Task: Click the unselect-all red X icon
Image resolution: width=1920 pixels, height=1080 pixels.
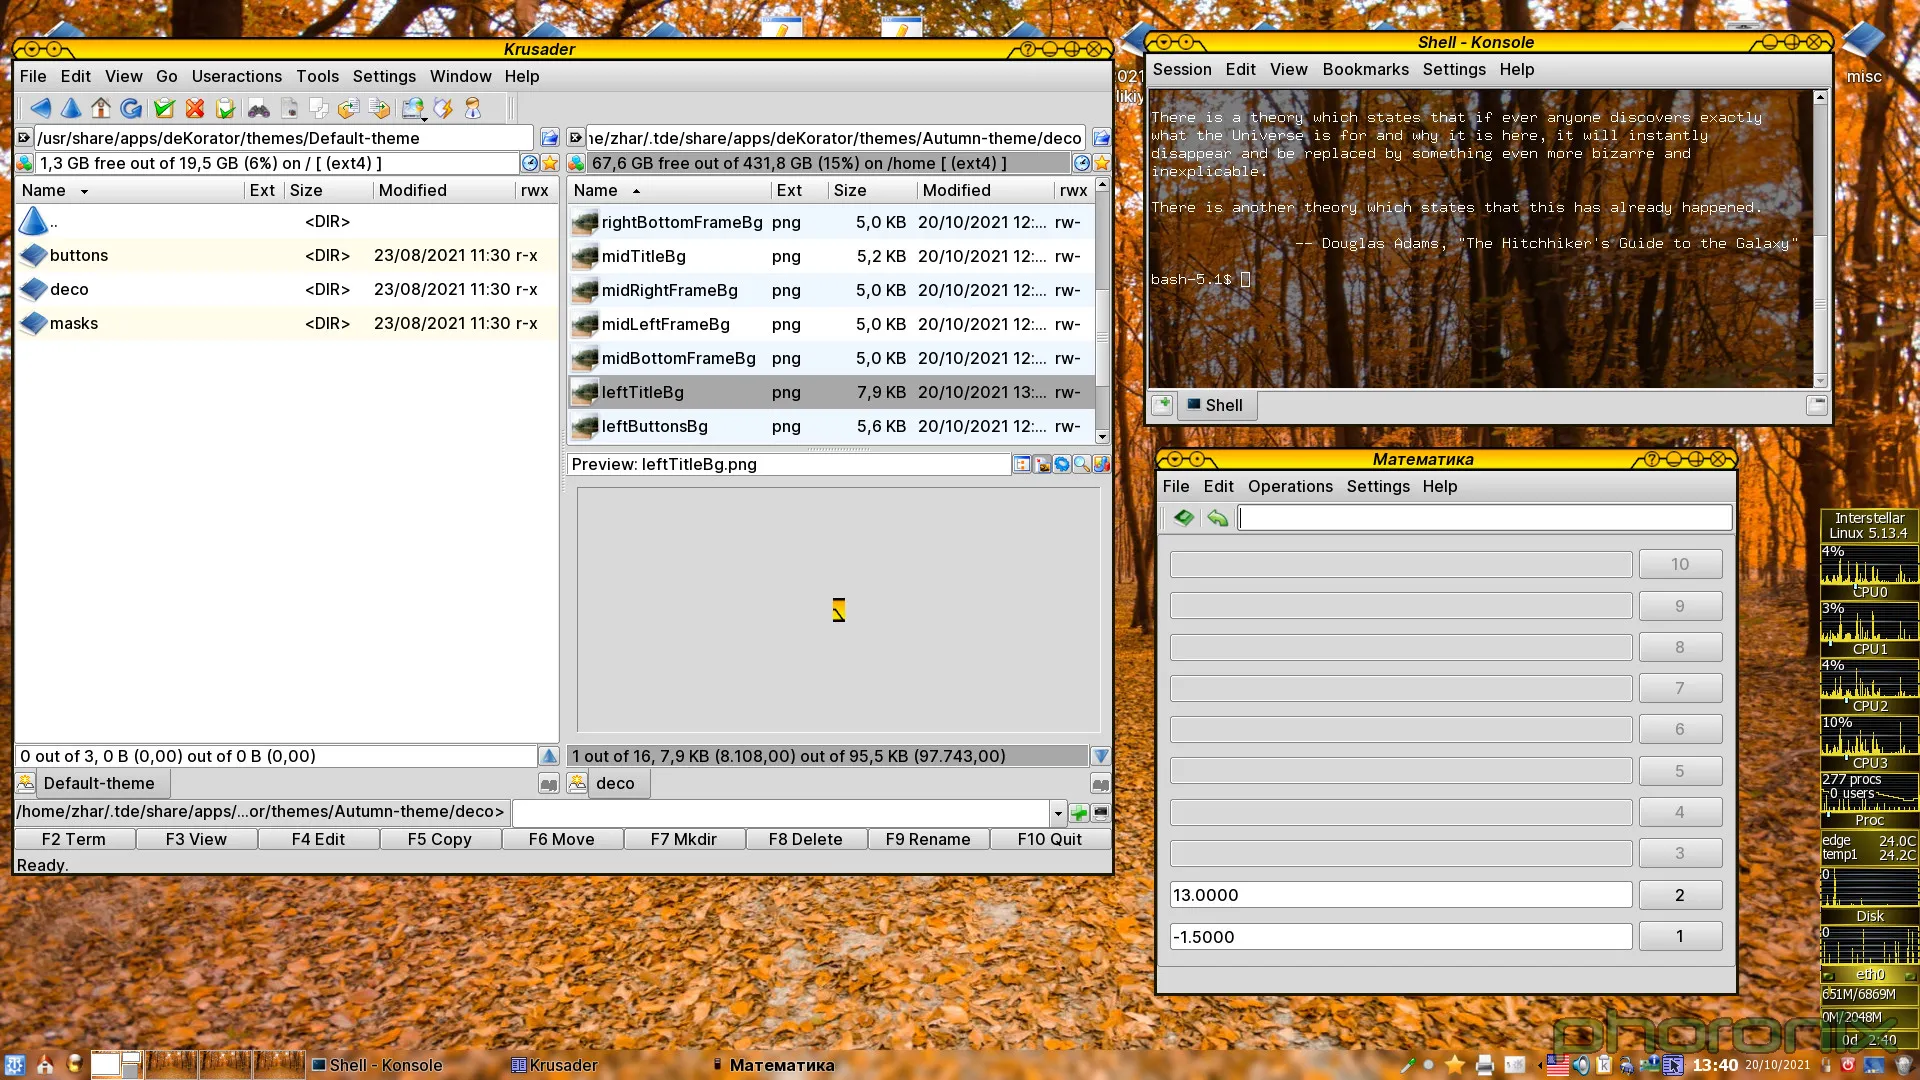Action: (195, 108)
